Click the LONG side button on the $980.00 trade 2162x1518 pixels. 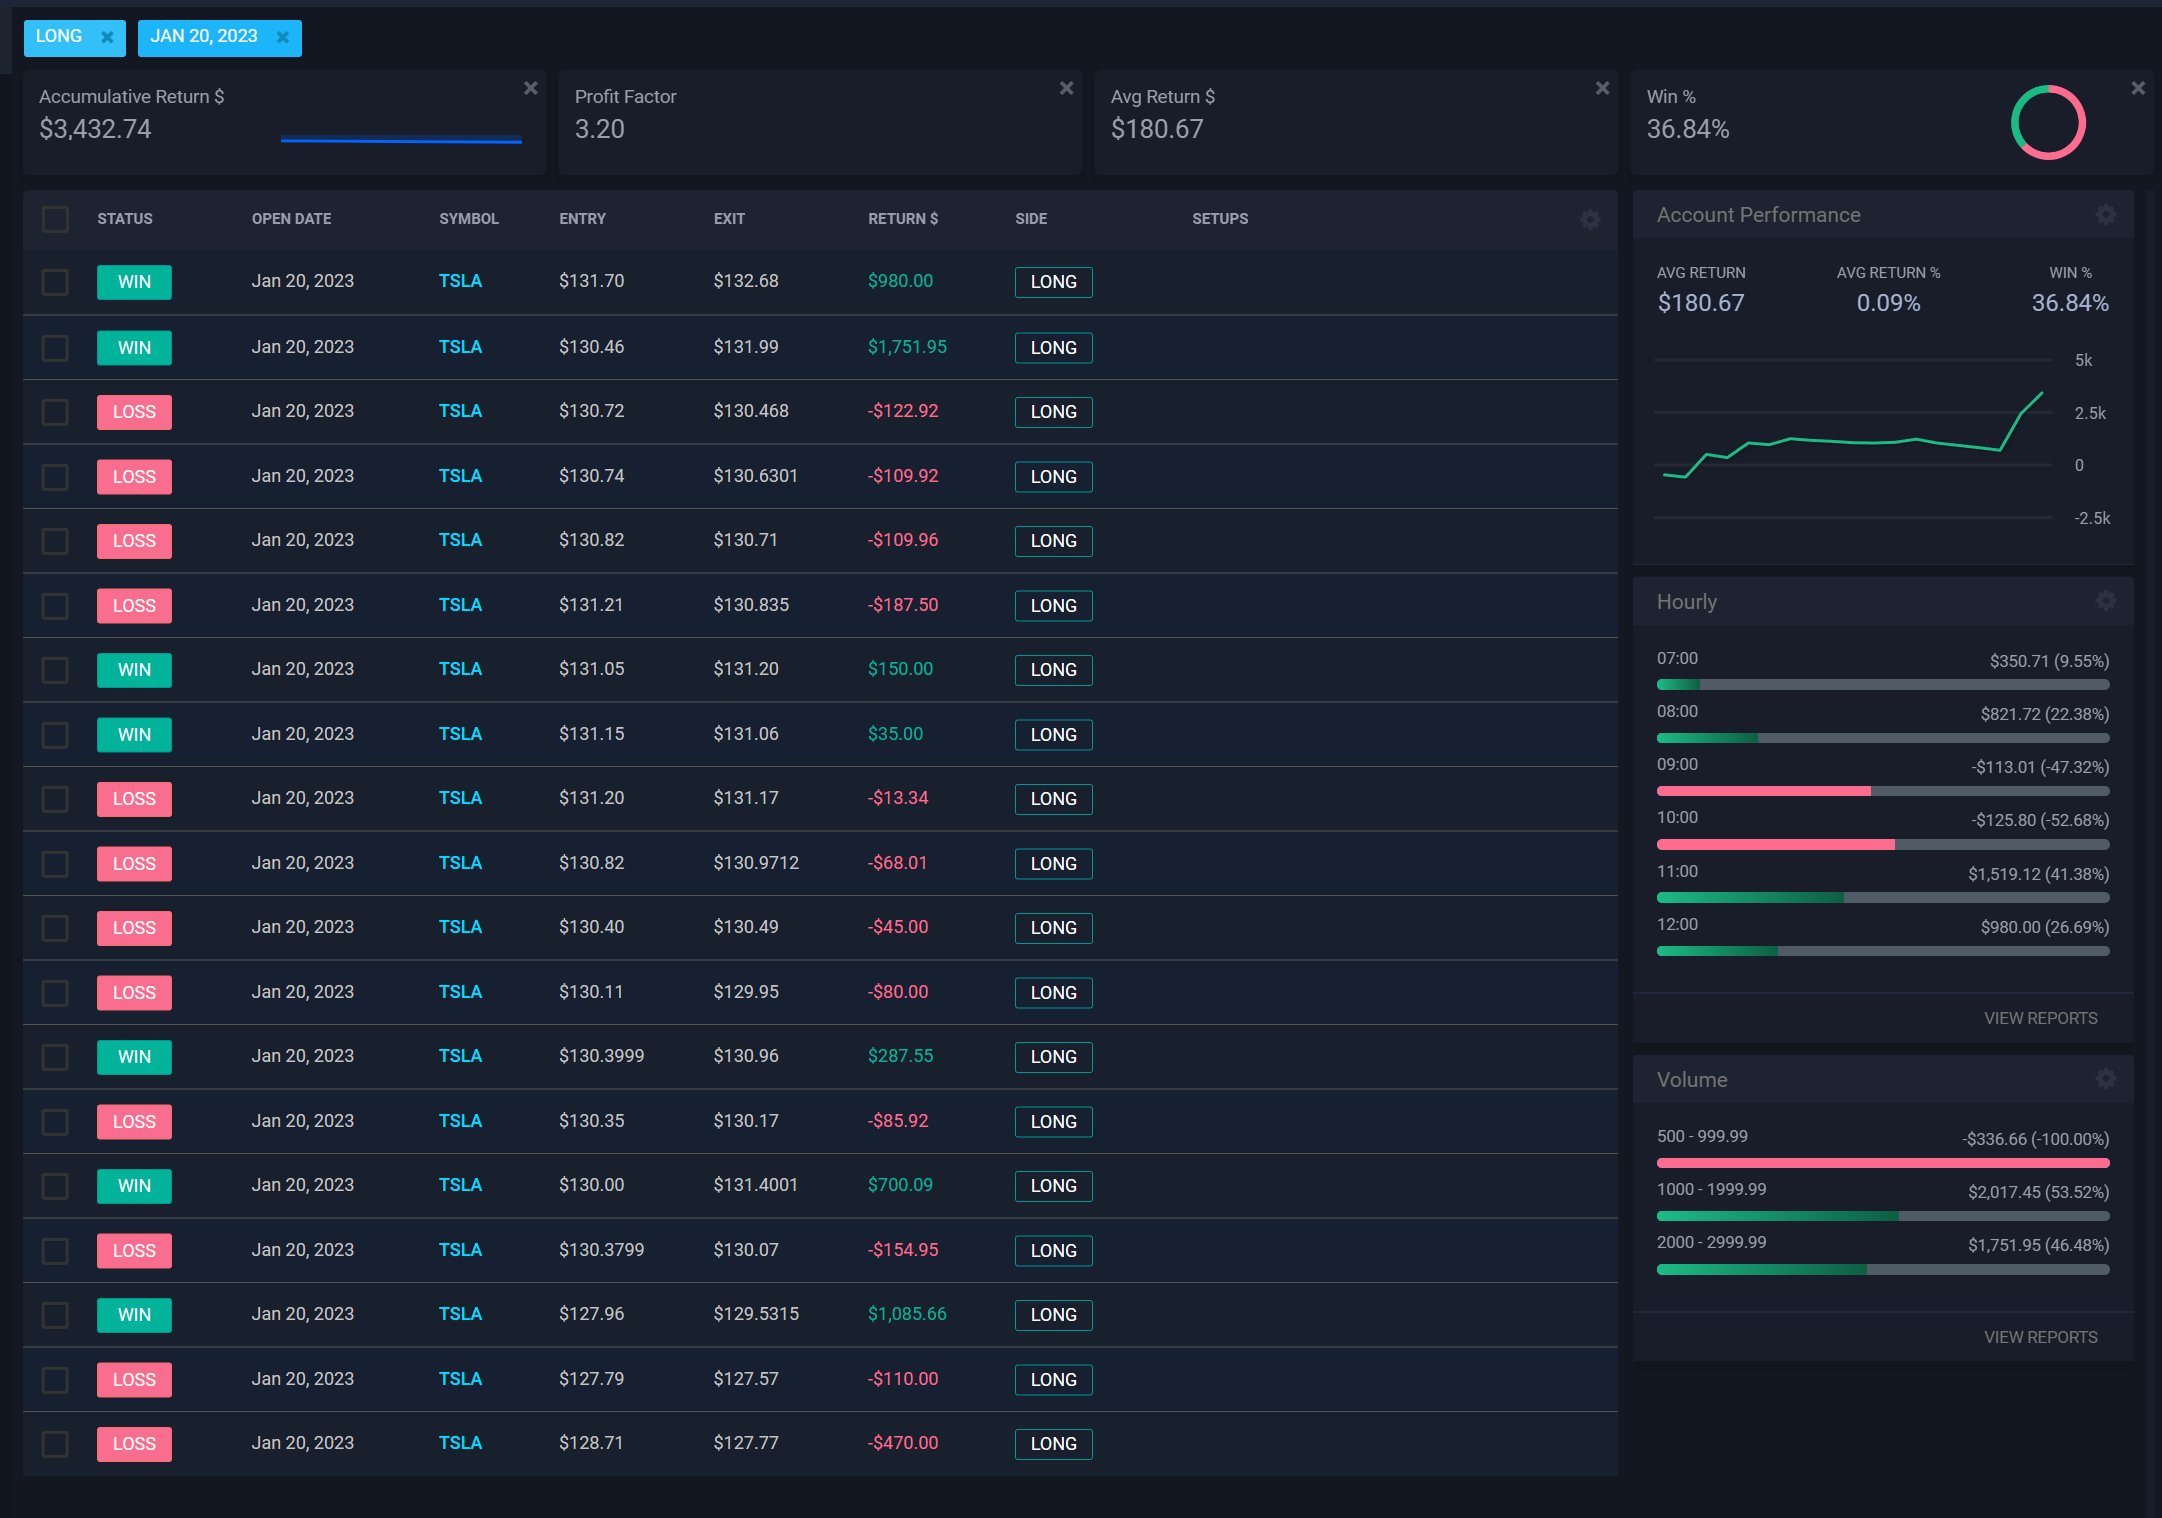(x=1053, y=282)
